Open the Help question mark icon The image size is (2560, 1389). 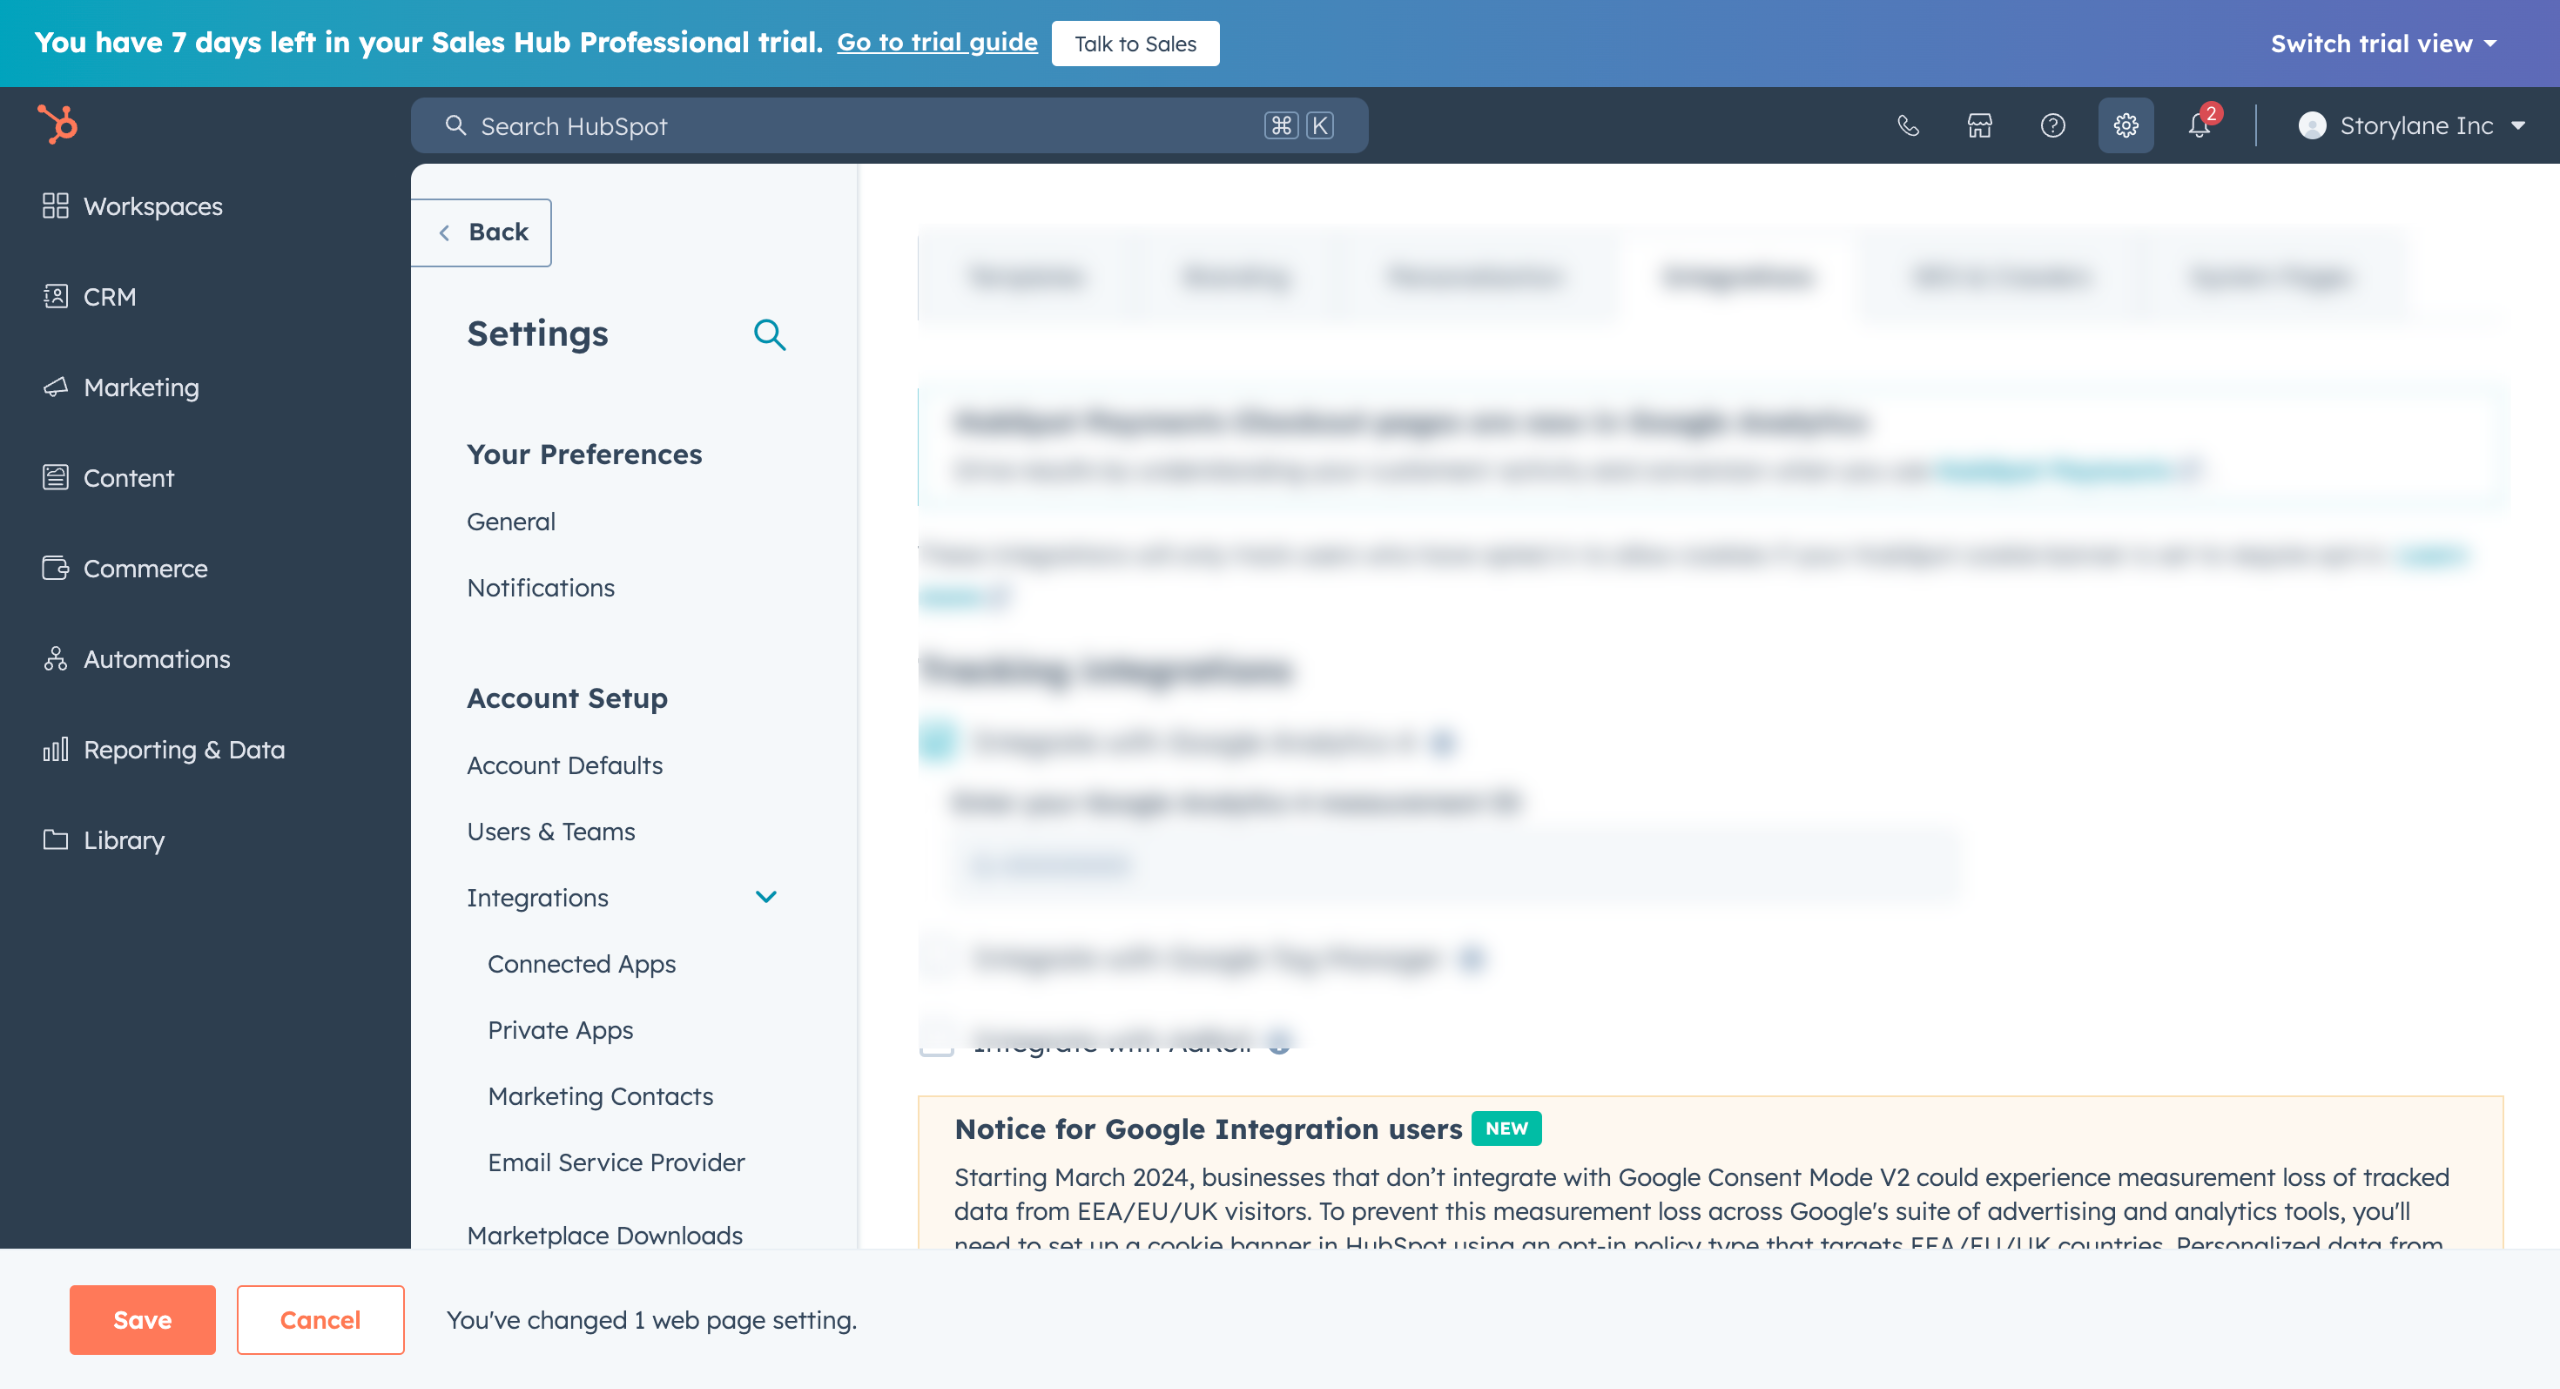point(2052,125)
